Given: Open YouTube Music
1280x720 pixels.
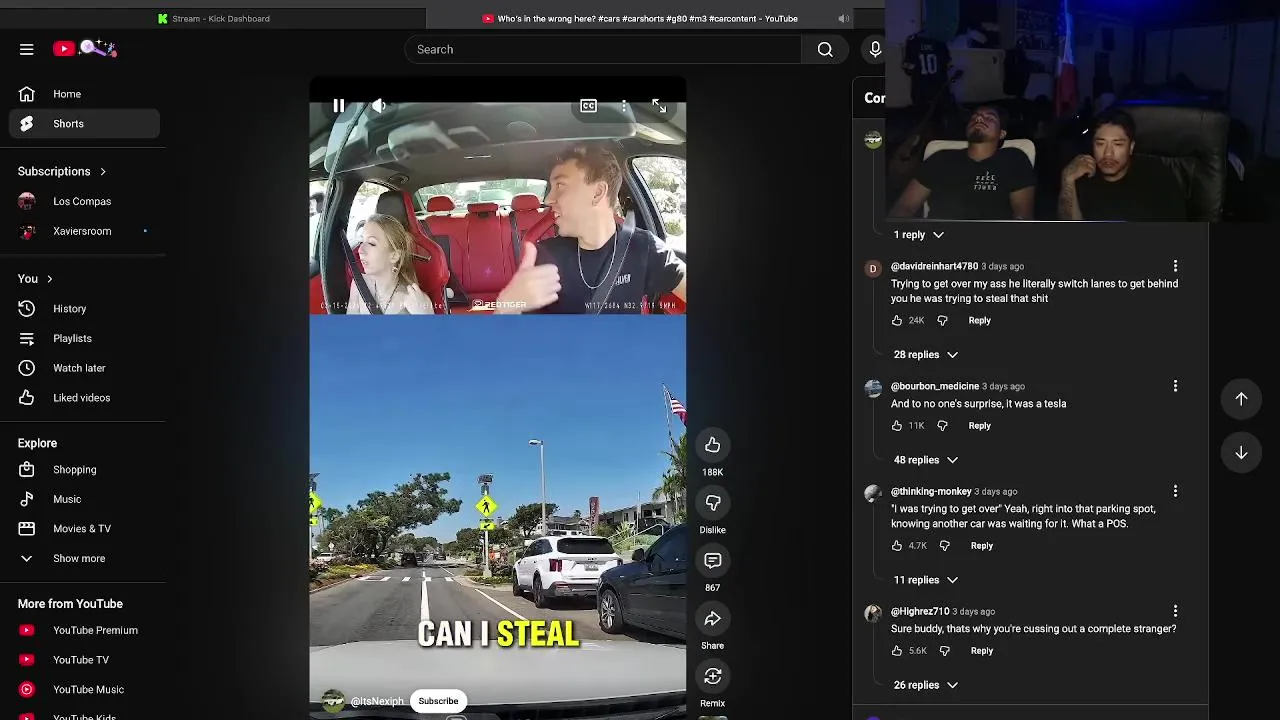Looking at the screenshot, I should pyautogui.click(x=85, y=690).
